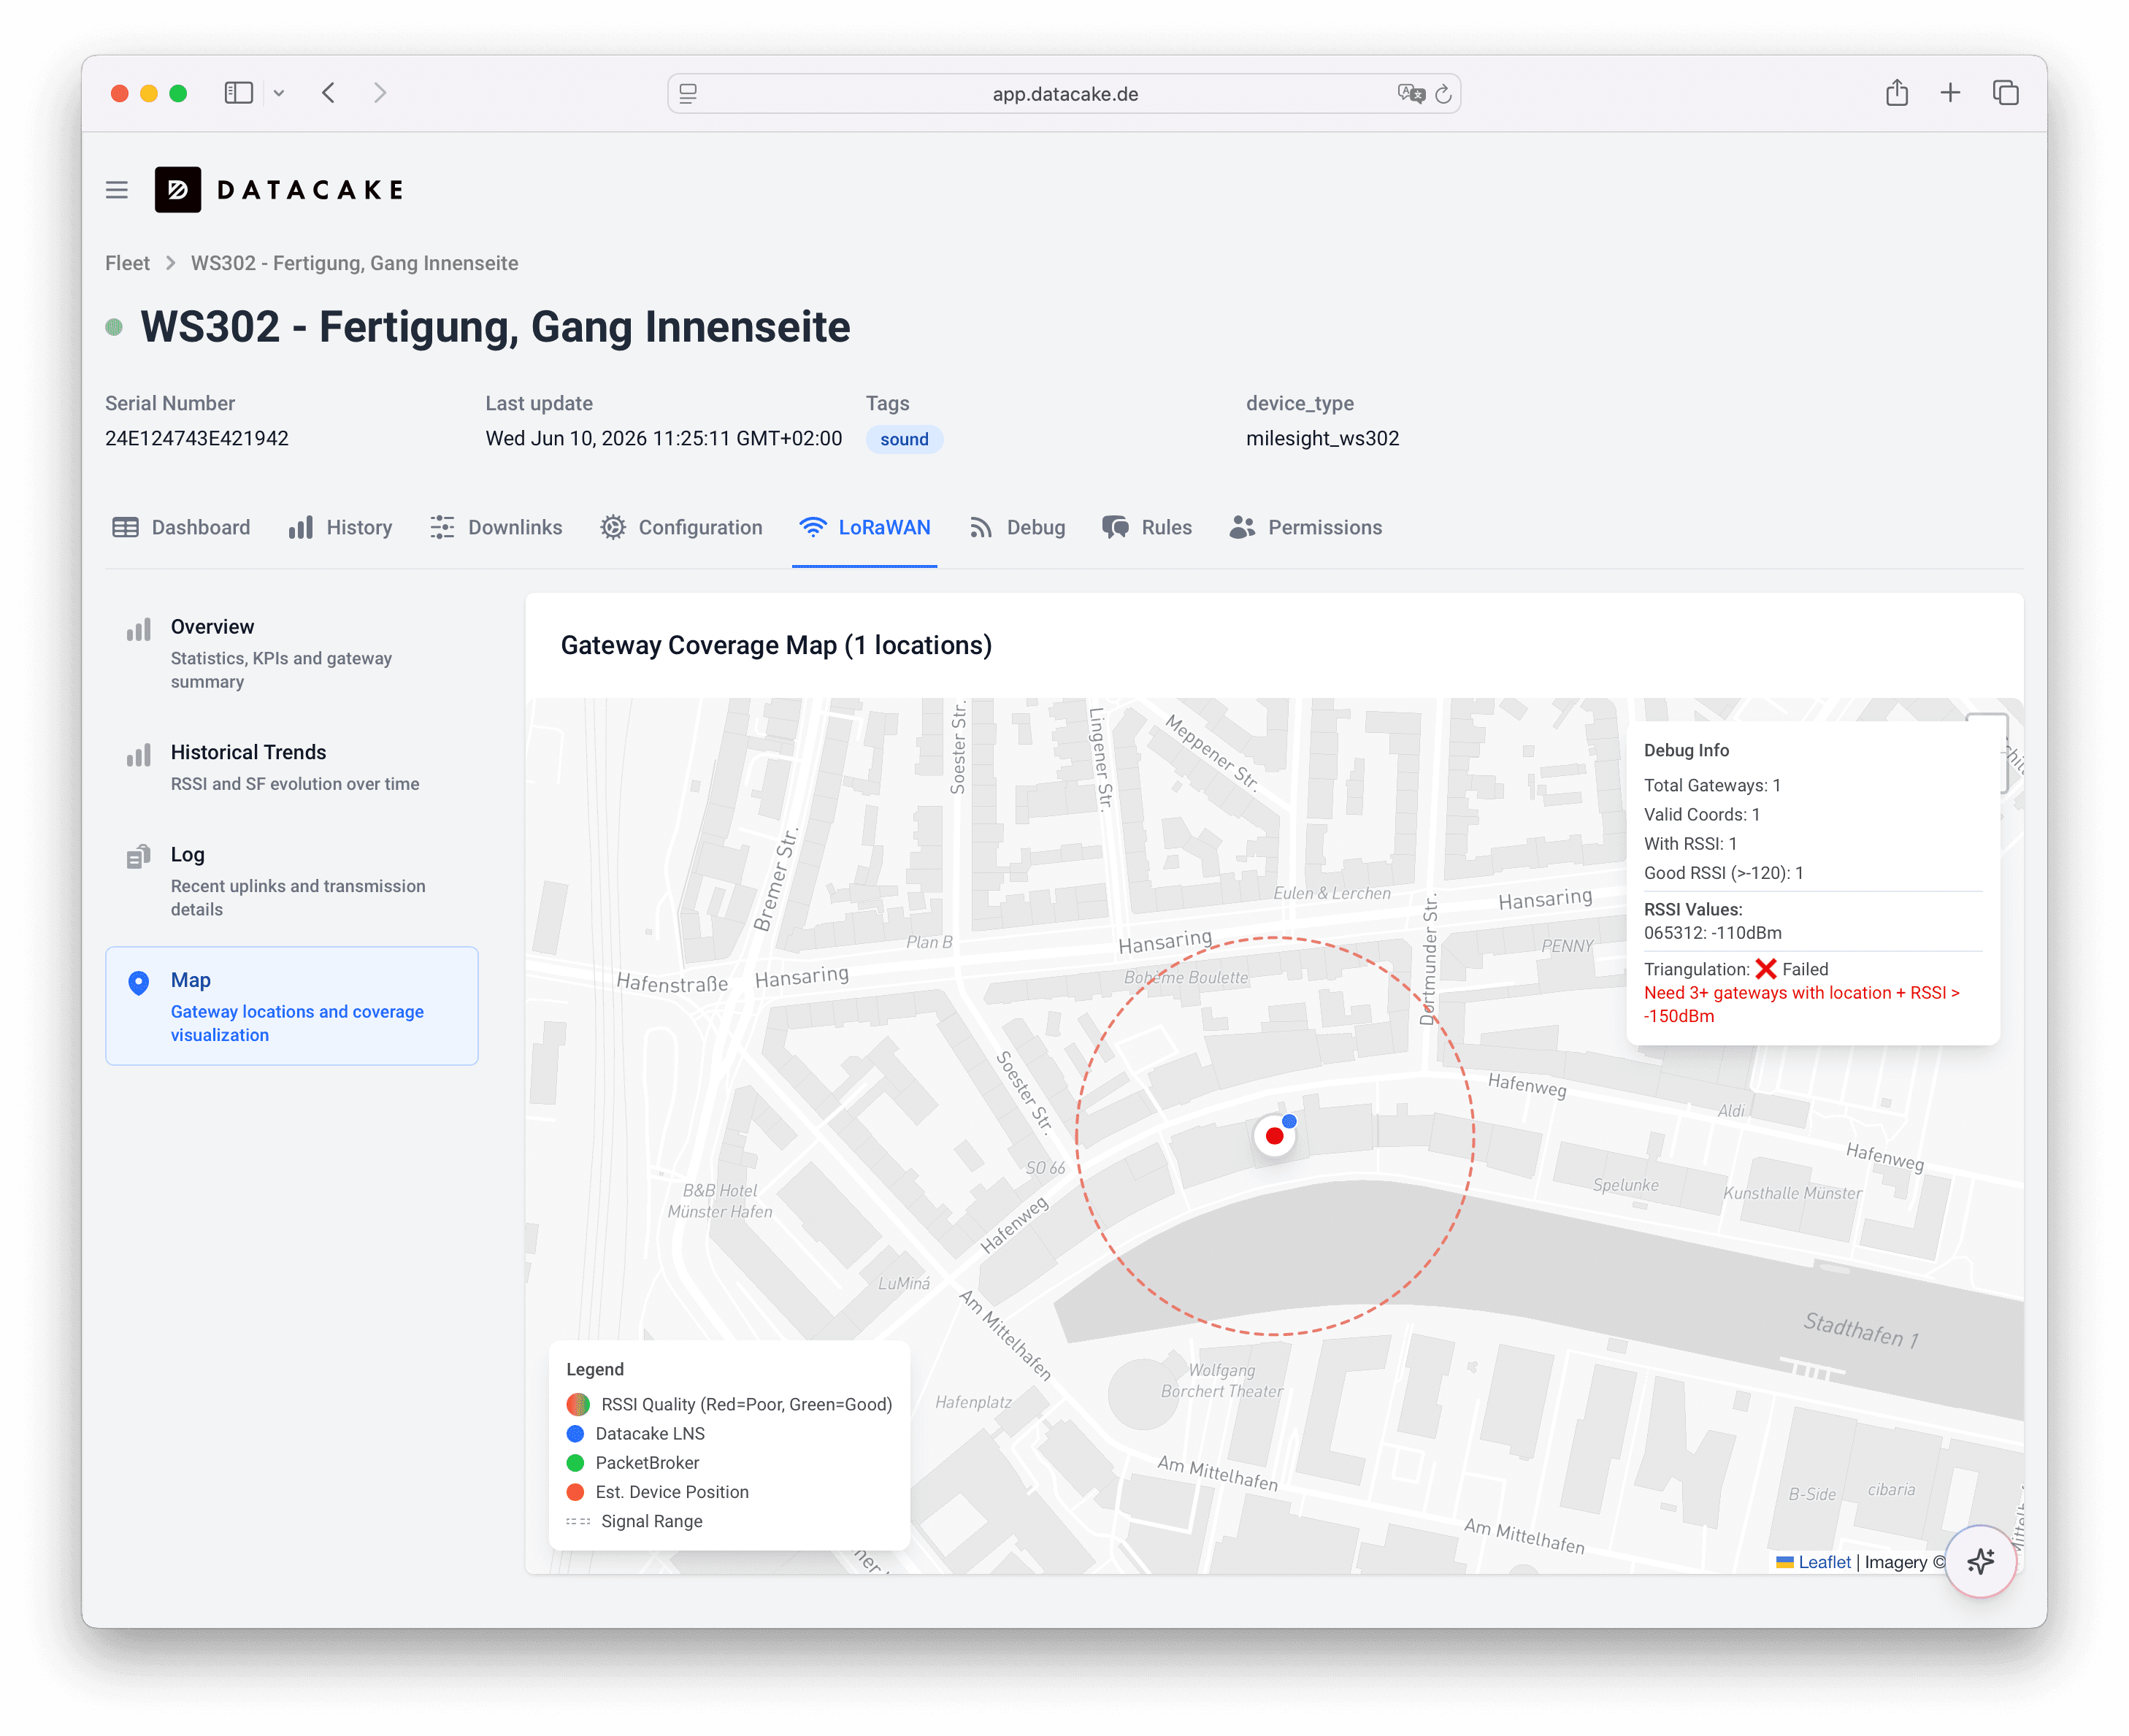The width and height of the screenshot is (2129, 1736).
Task: Click the reader/page icon in address bar
Action: pos(688,93)
